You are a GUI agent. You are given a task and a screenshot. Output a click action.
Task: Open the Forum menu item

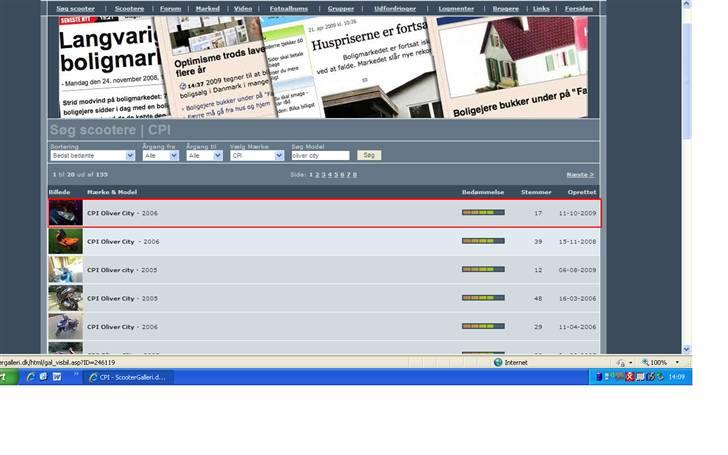point(170,8)
